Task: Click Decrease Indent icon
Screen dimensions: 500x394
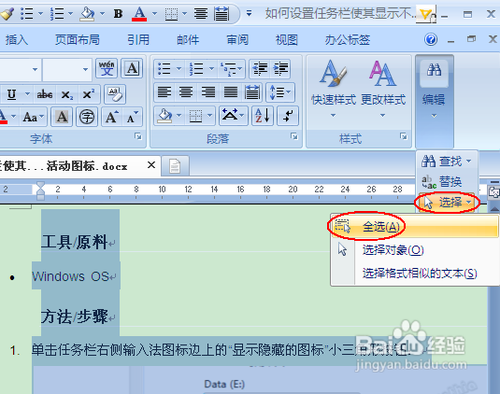Action: [260, 69]
